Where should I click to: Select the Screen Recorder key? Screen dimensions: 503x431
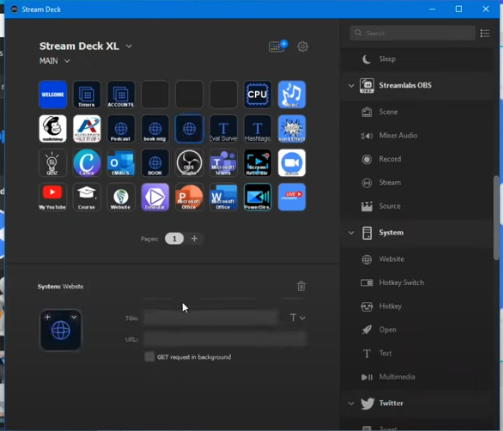pos(257,163)
